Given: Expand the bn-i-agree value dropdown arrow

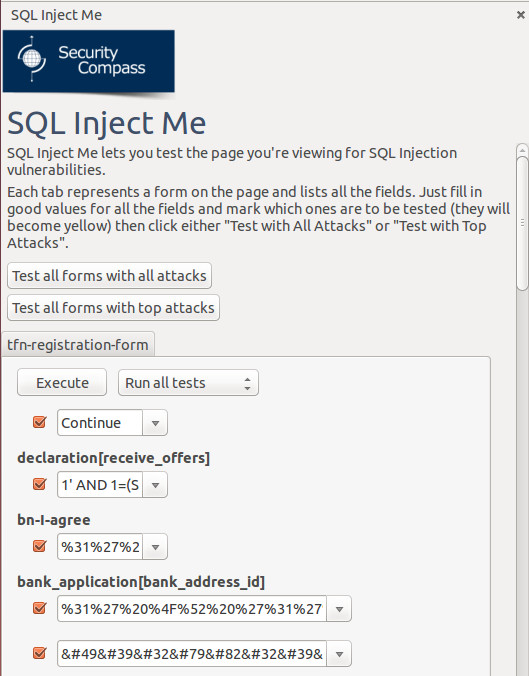Looking at the screenshot, I should 155,547.
